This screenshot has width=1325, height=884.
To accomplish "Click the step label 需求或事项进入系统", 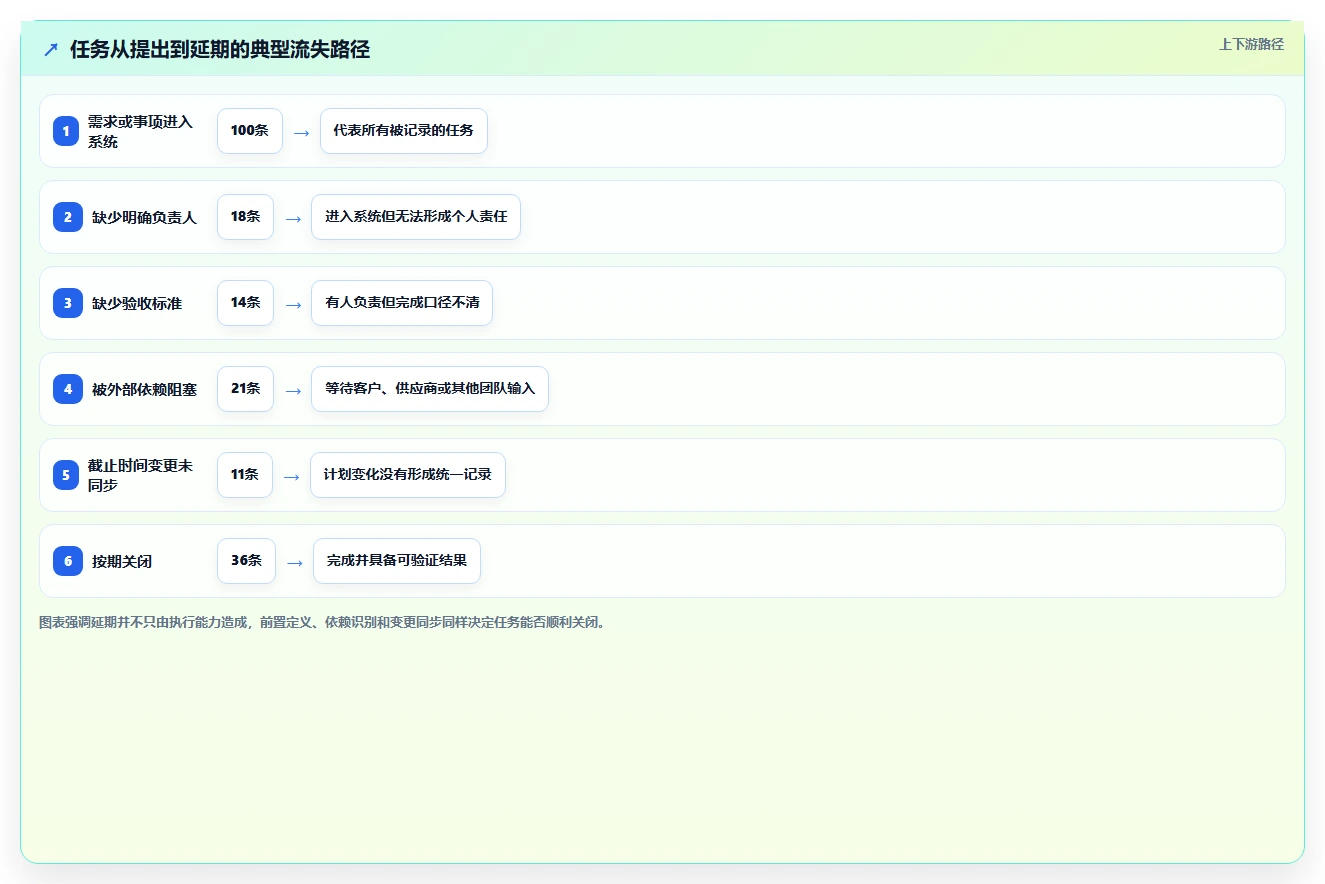I will click(140, 131).
